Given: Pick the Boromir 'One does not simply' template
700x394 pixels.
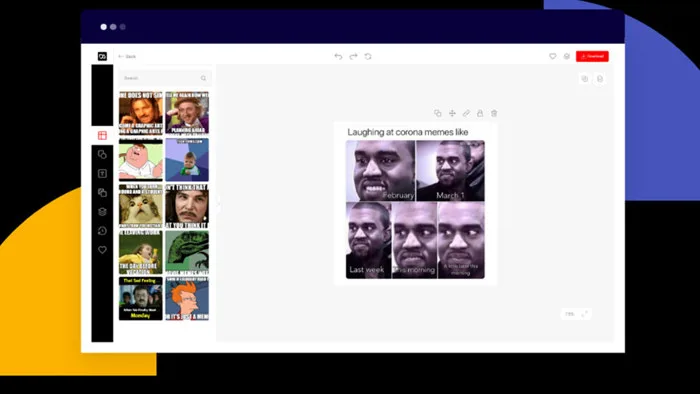Looking at the screenshot, I should [x=141, y=113].
